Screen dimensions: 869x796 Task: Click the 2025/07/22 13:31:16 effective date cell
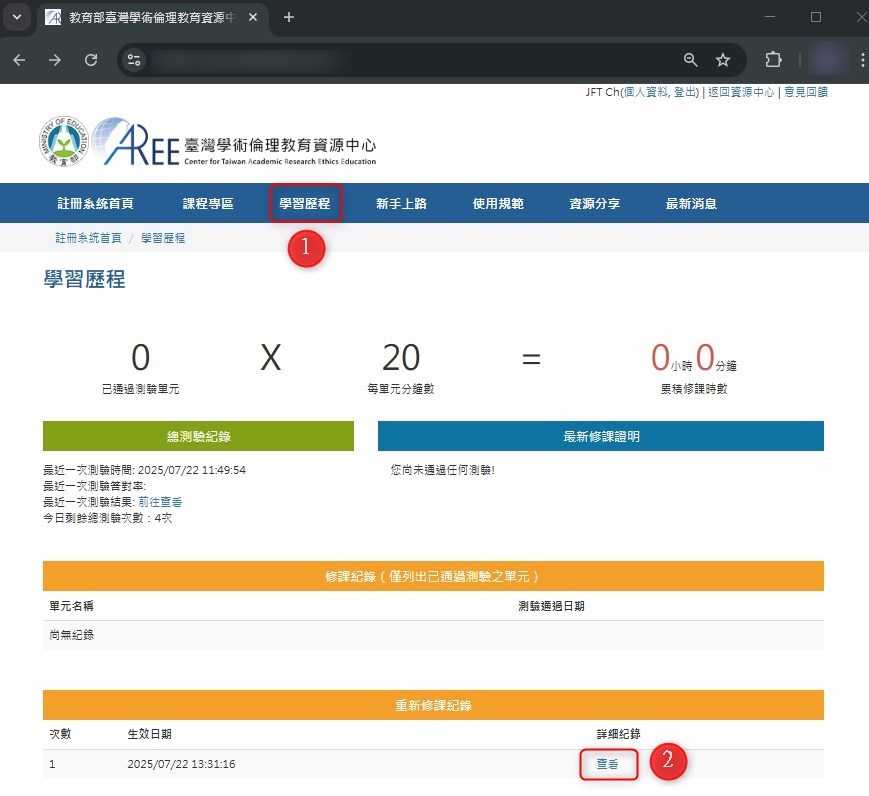coord(181,764)
